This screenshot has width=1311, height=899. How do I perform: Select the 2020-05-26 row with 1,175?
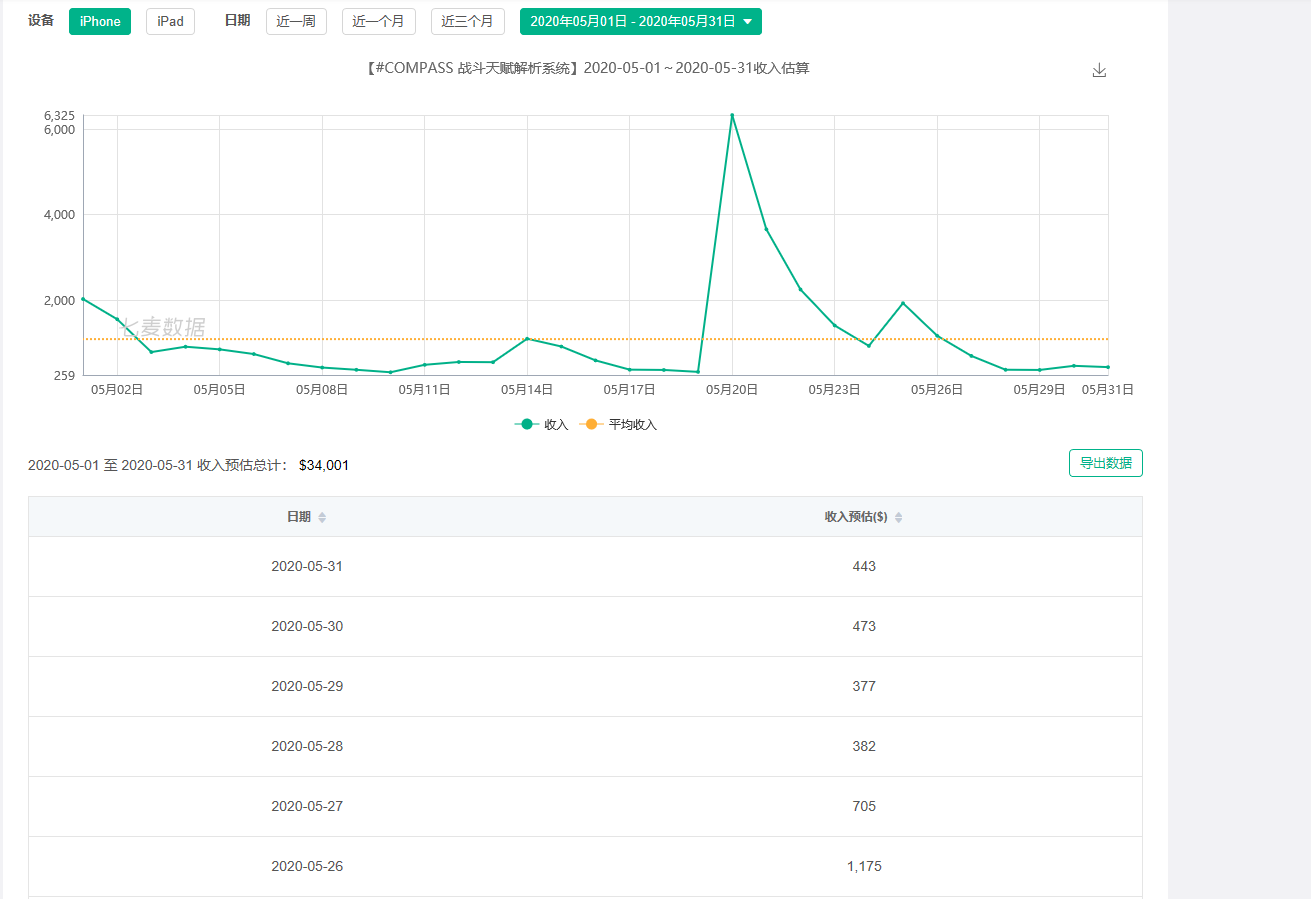click(x=585, y=866)
